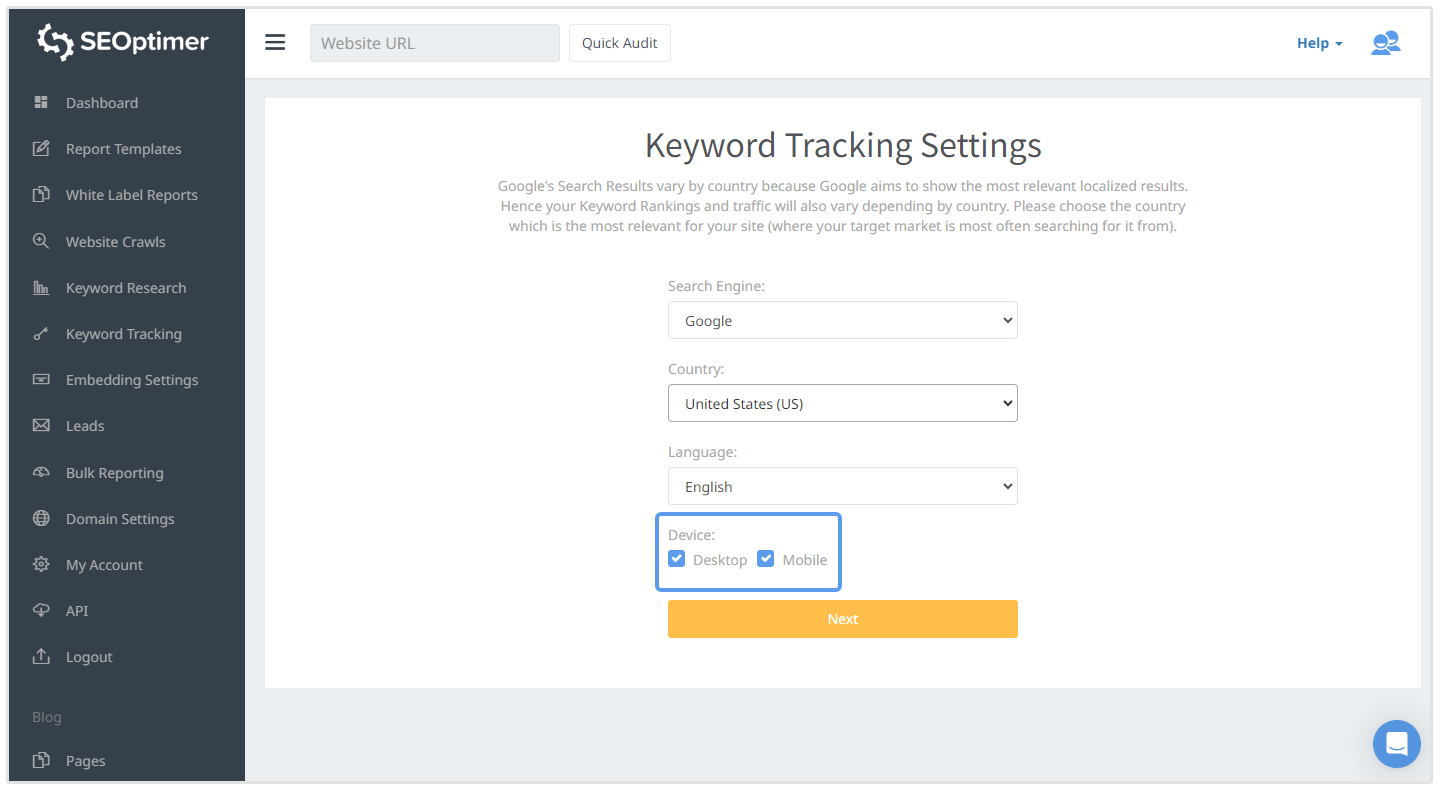This screenshot has height=790, width=1440.
Task: Open White Label Reports menu item
Action: click(131, 195)
